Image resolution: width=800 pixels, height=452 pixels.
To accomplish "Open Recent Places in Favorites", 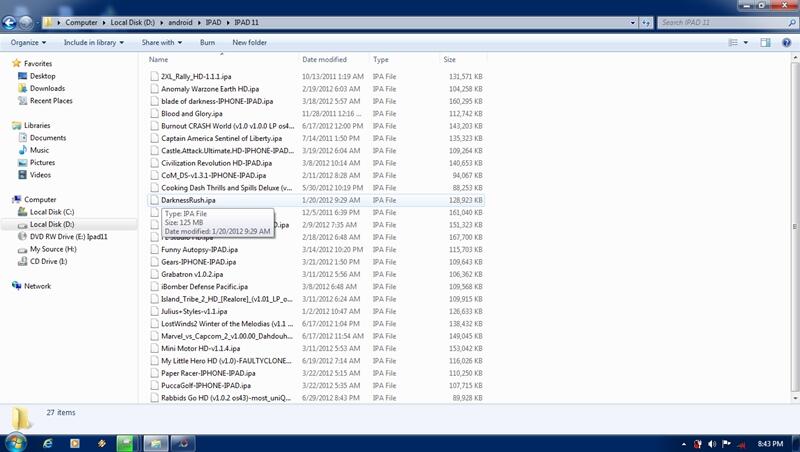I will 51,101.
